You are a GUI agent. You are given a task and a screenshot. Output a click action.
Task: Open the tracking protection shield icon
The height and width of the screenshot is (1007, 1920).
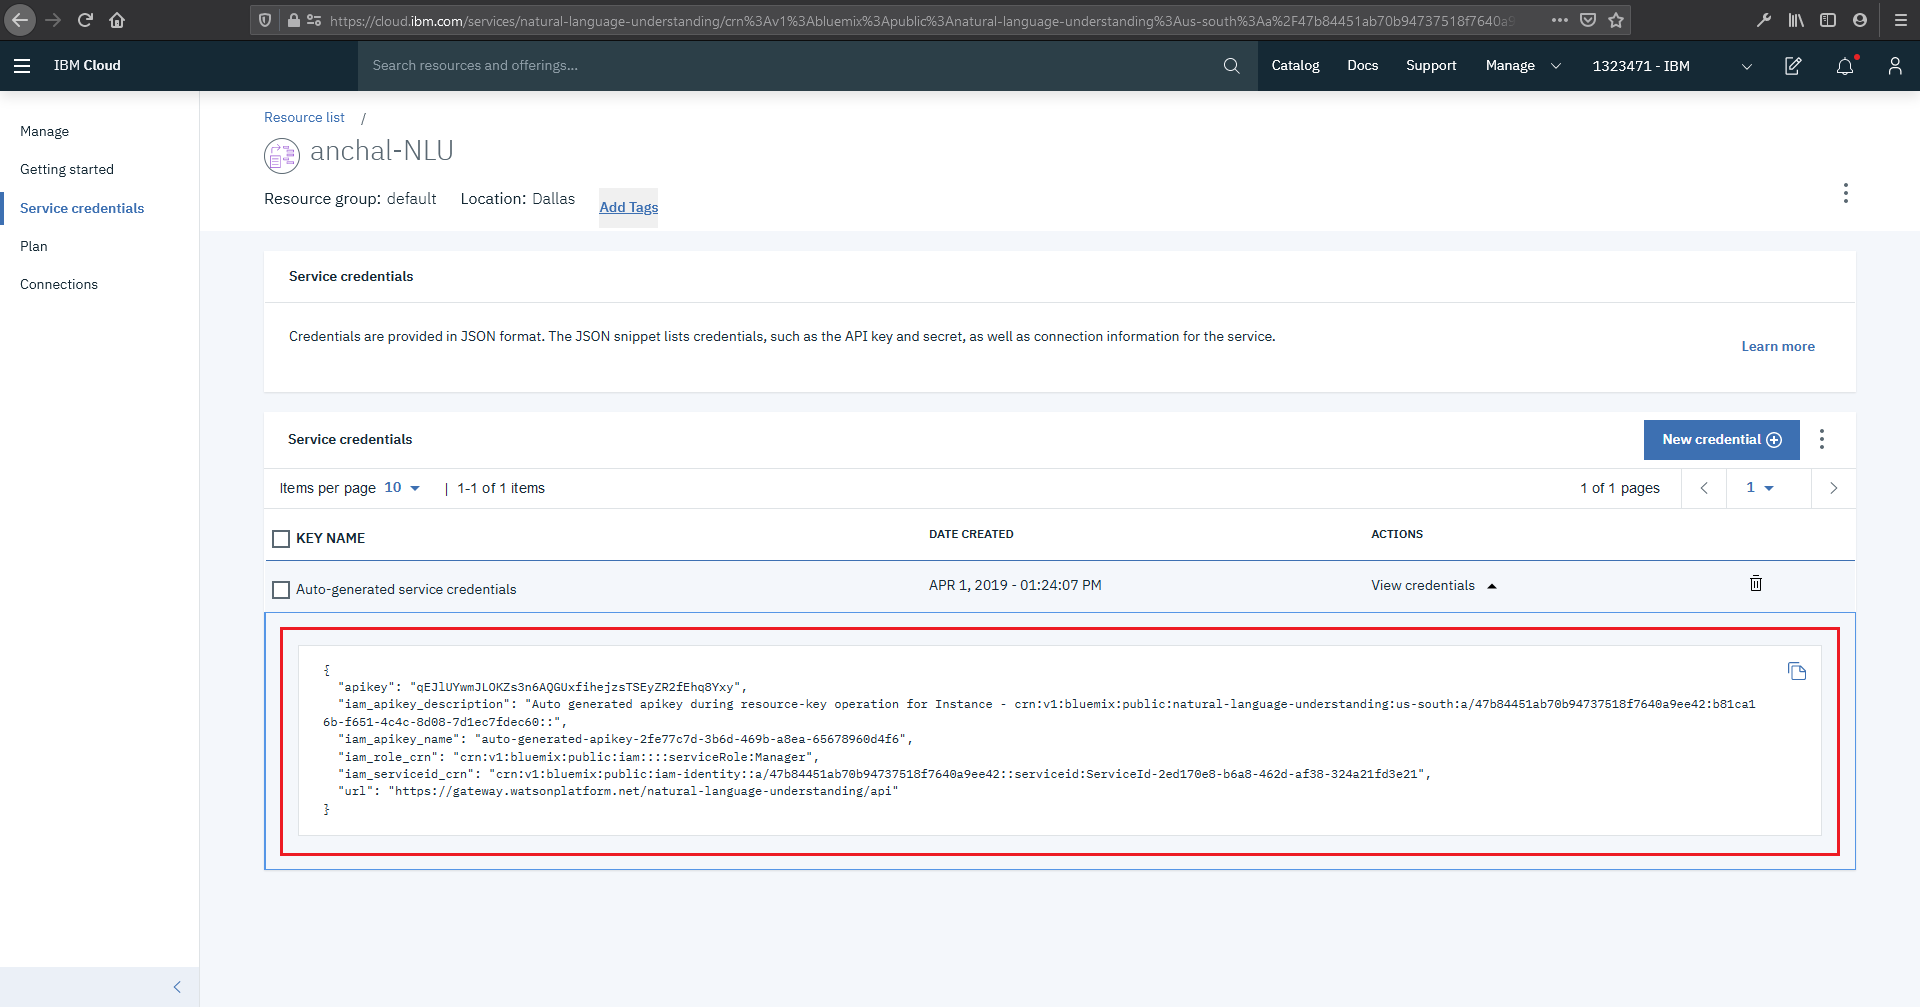pyautogui.click(x=265, y=20)
